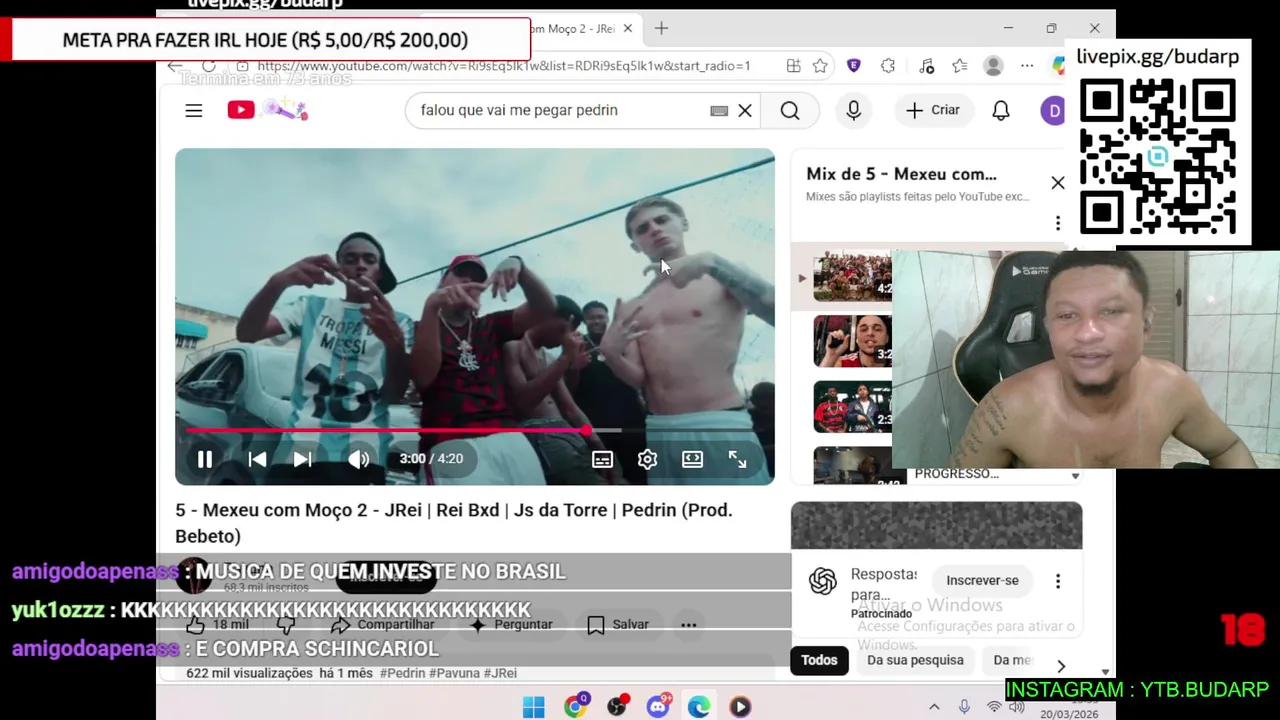Play the second mix video thumbnail
The image size is (1280, 720).
tap(852, 341)
